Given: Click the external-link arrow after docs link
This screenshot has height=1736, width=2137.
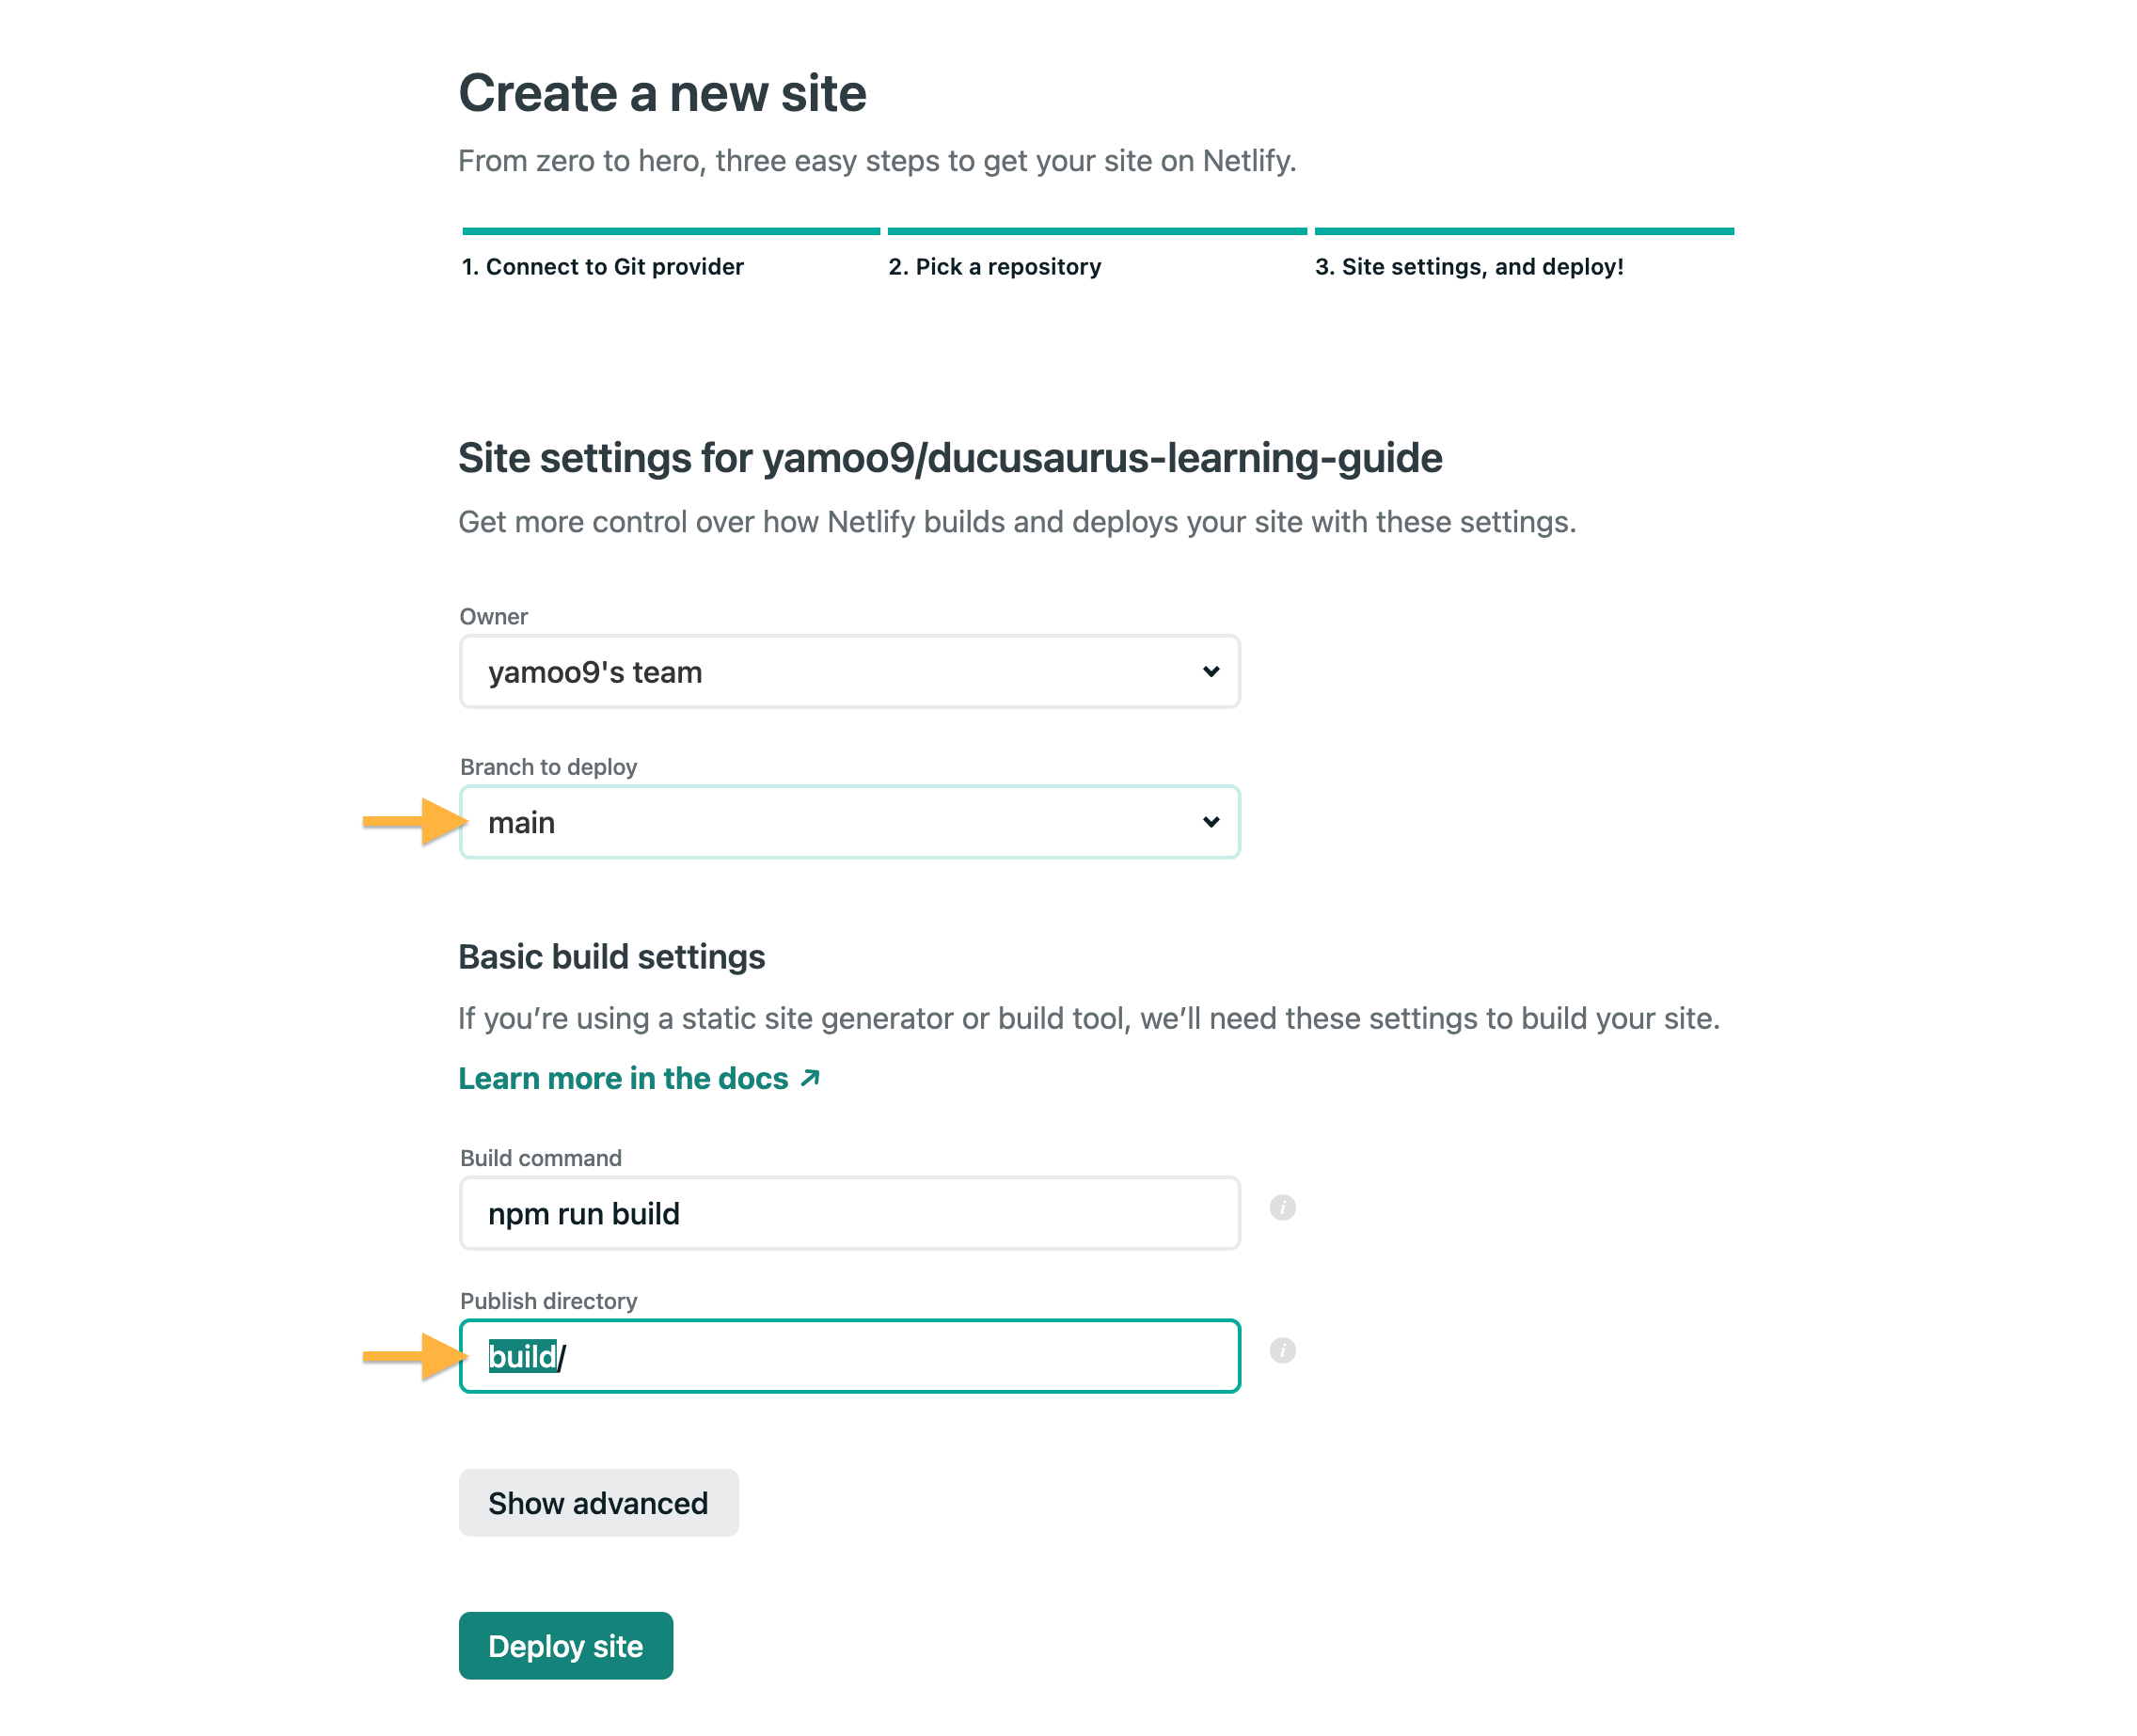Looking at the screenshot, I should [810, 1078].
